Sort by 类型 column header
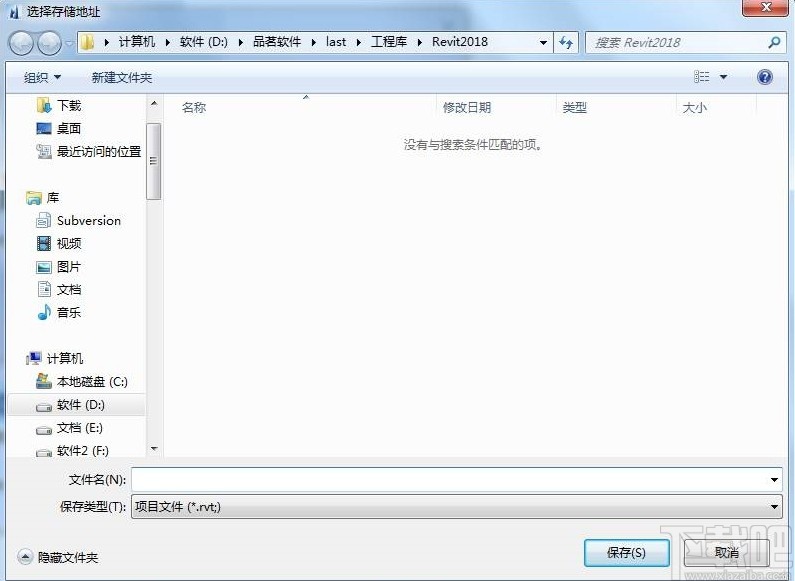The width and height of the screenshot is (795, 581). point(574,107)
